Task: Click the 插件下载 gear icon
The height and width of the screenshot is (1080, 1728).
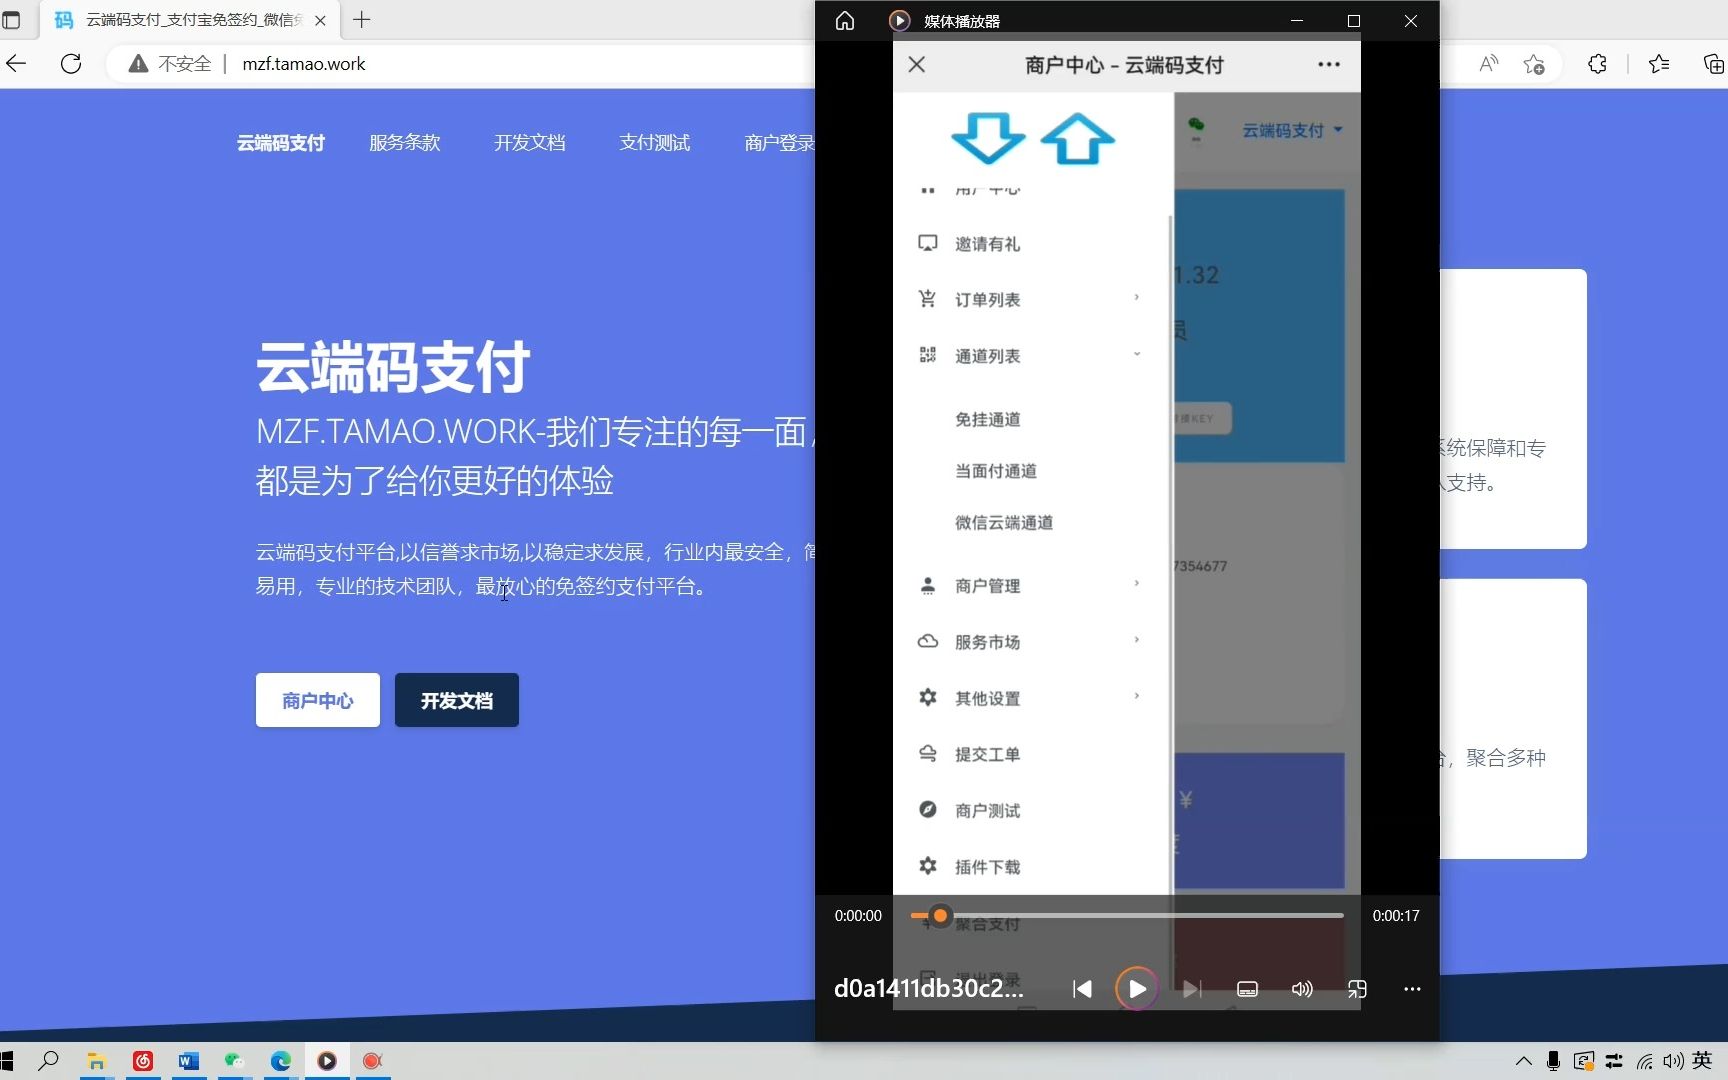Action: pos(928,866)
